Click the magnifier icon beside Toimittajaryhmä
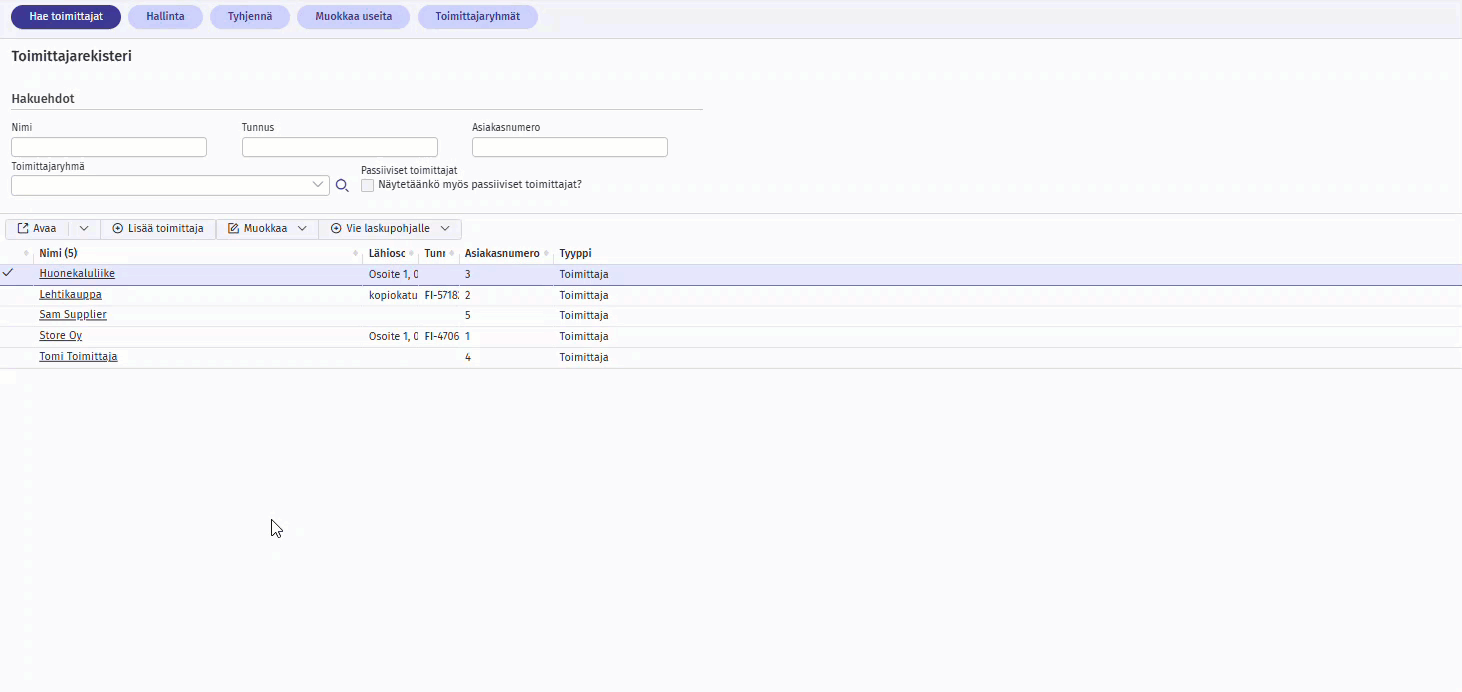1462x692 pixels. point(342,185)
